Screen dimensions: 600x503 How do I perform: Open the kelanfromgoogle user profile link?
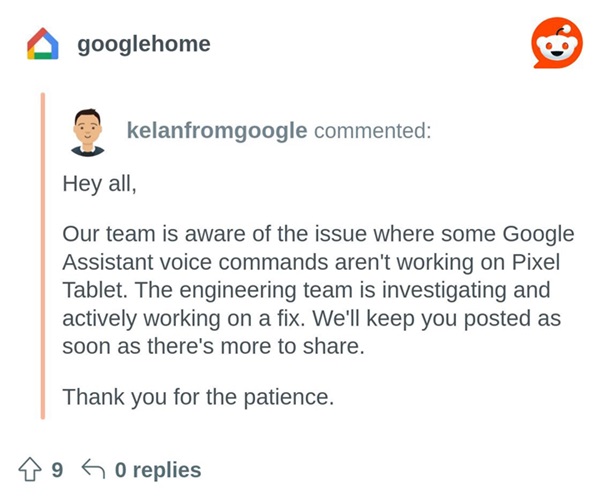[x=217, y=132]
